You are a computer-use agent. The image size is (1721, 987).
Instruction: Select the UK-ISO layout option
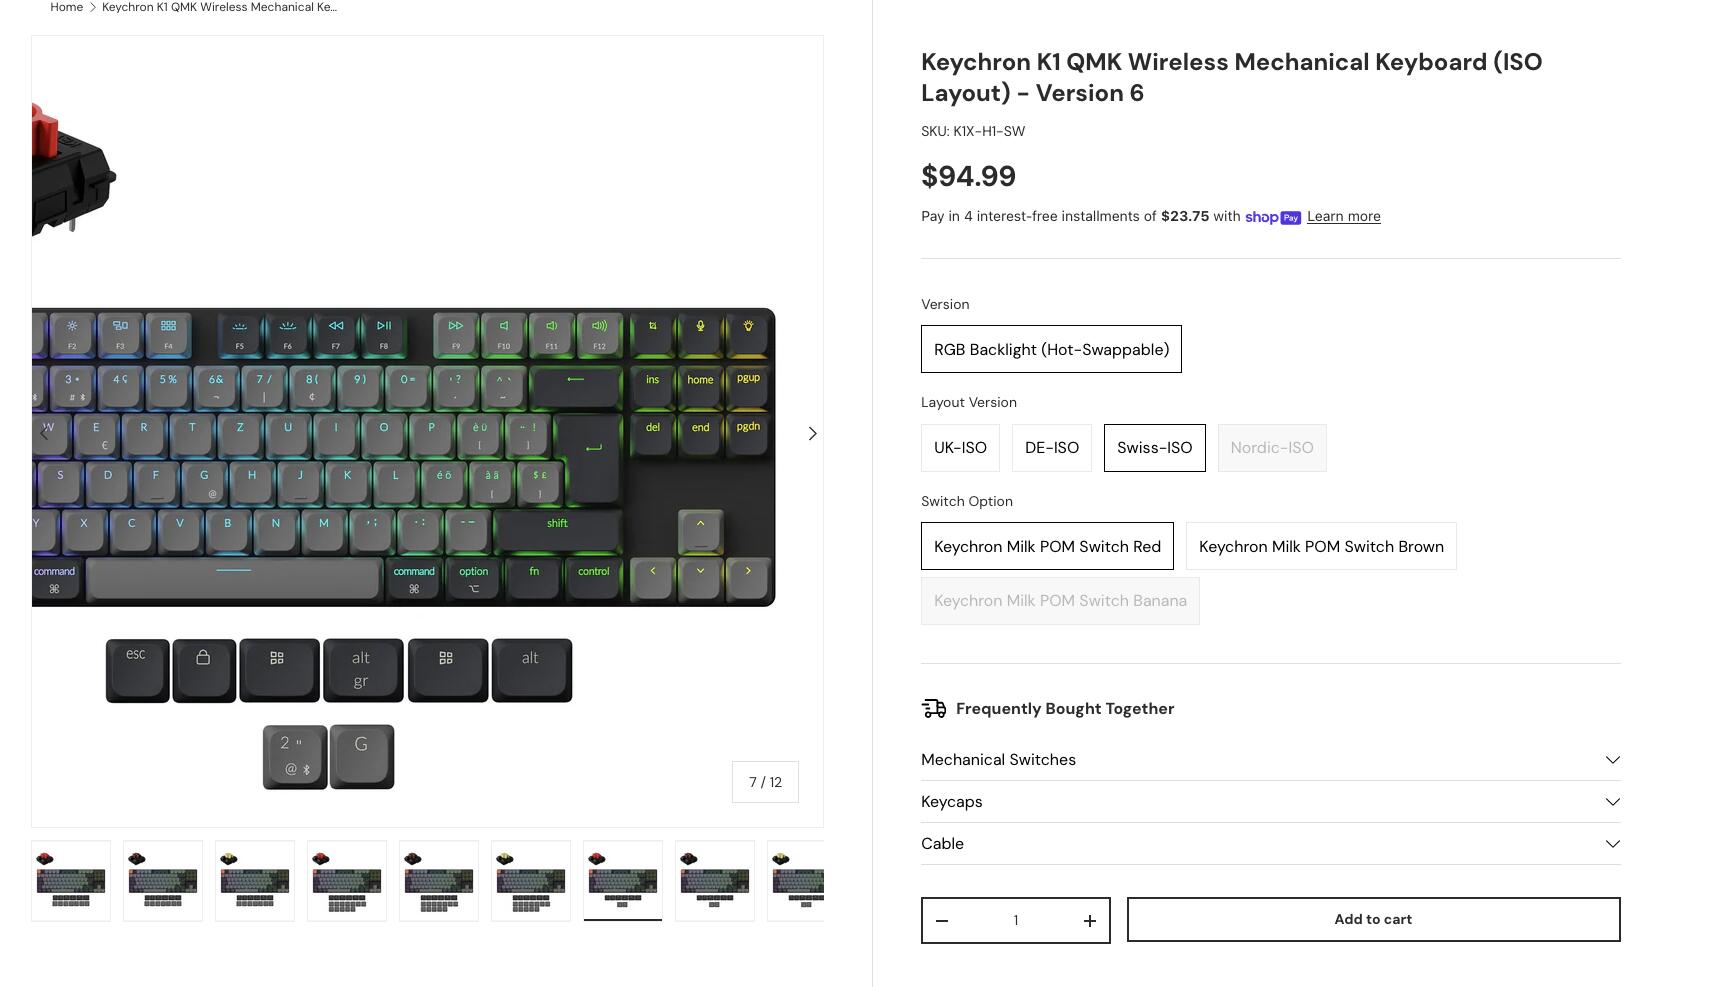click(x=960, y=448)
